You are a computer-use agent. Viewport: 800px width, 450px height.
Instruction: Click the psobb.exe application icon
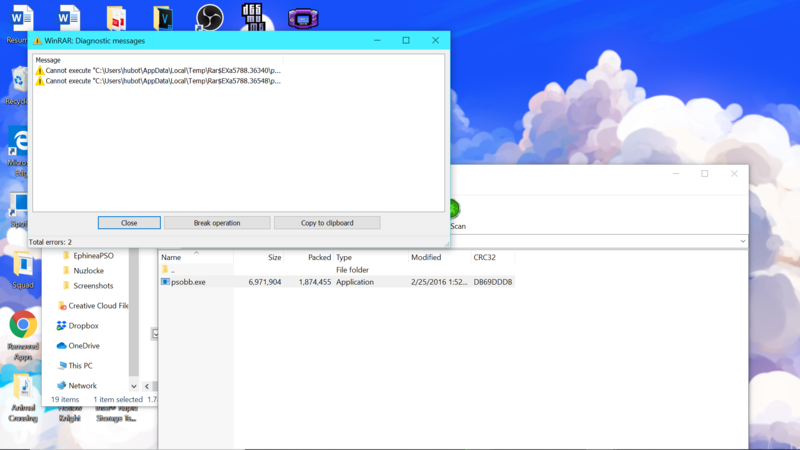pos(165,282)
